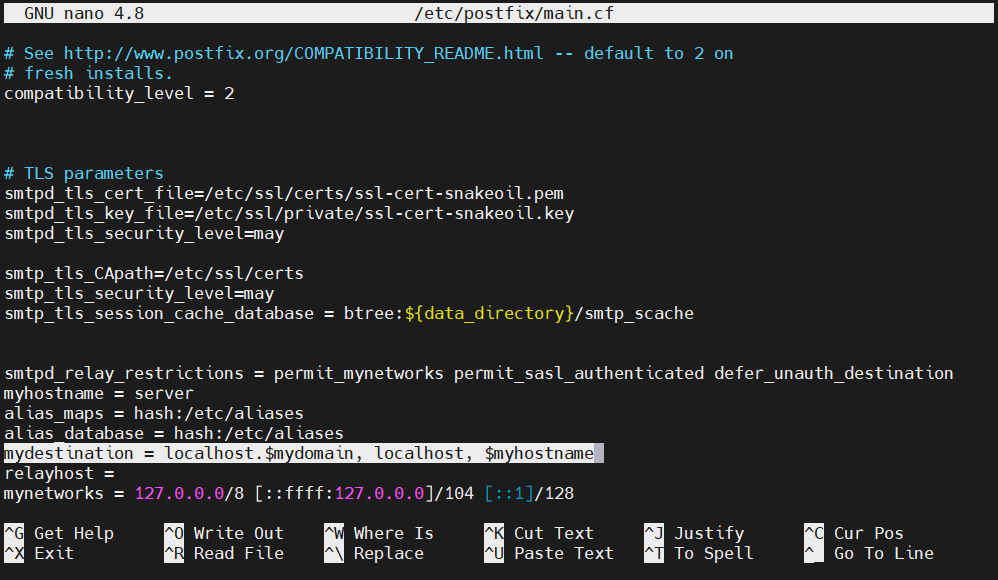The width and height of the screenshot is (998, 580).
Task: Click the smtp_tls_CApath=/etc/ssl/certs line
Action: tap(154, 273)
